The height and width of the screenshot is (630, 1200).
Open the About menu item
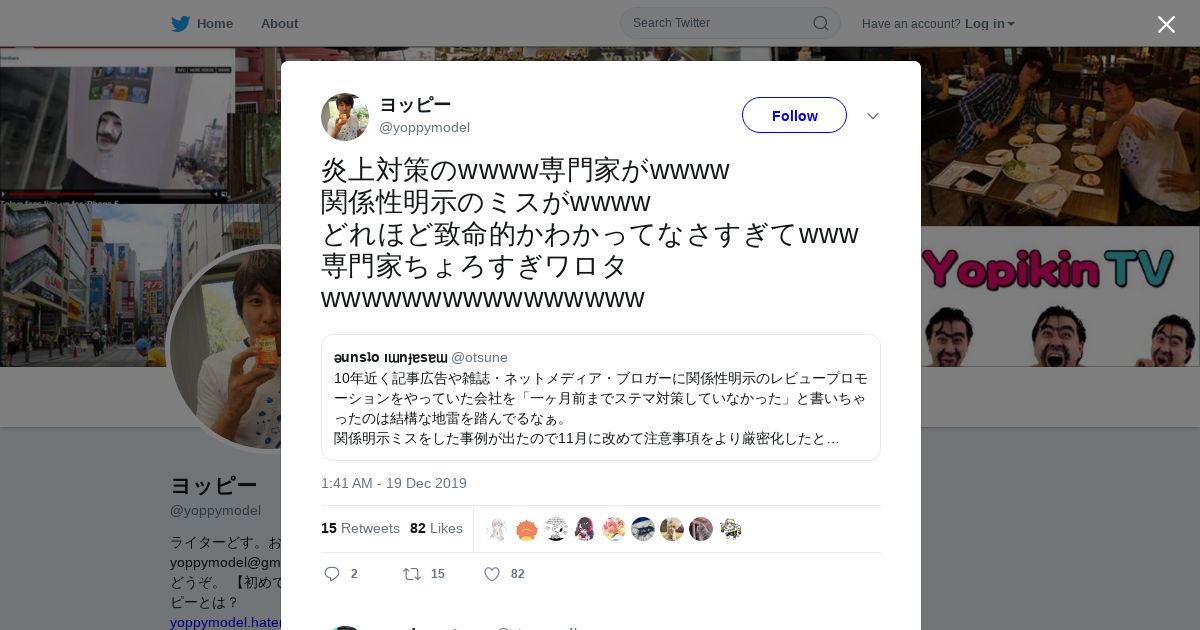click(279, 24)
